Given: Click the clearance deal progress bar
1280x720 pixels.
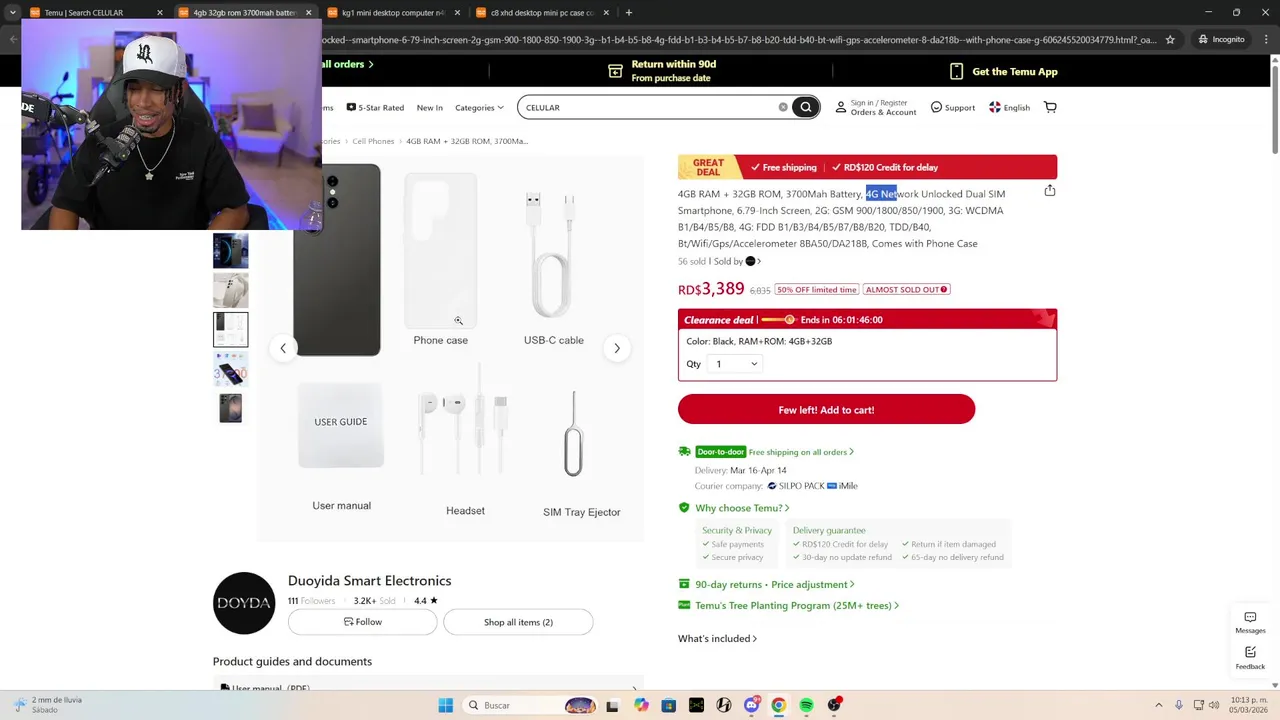Looking at the screenshot, I should (778, 320).
